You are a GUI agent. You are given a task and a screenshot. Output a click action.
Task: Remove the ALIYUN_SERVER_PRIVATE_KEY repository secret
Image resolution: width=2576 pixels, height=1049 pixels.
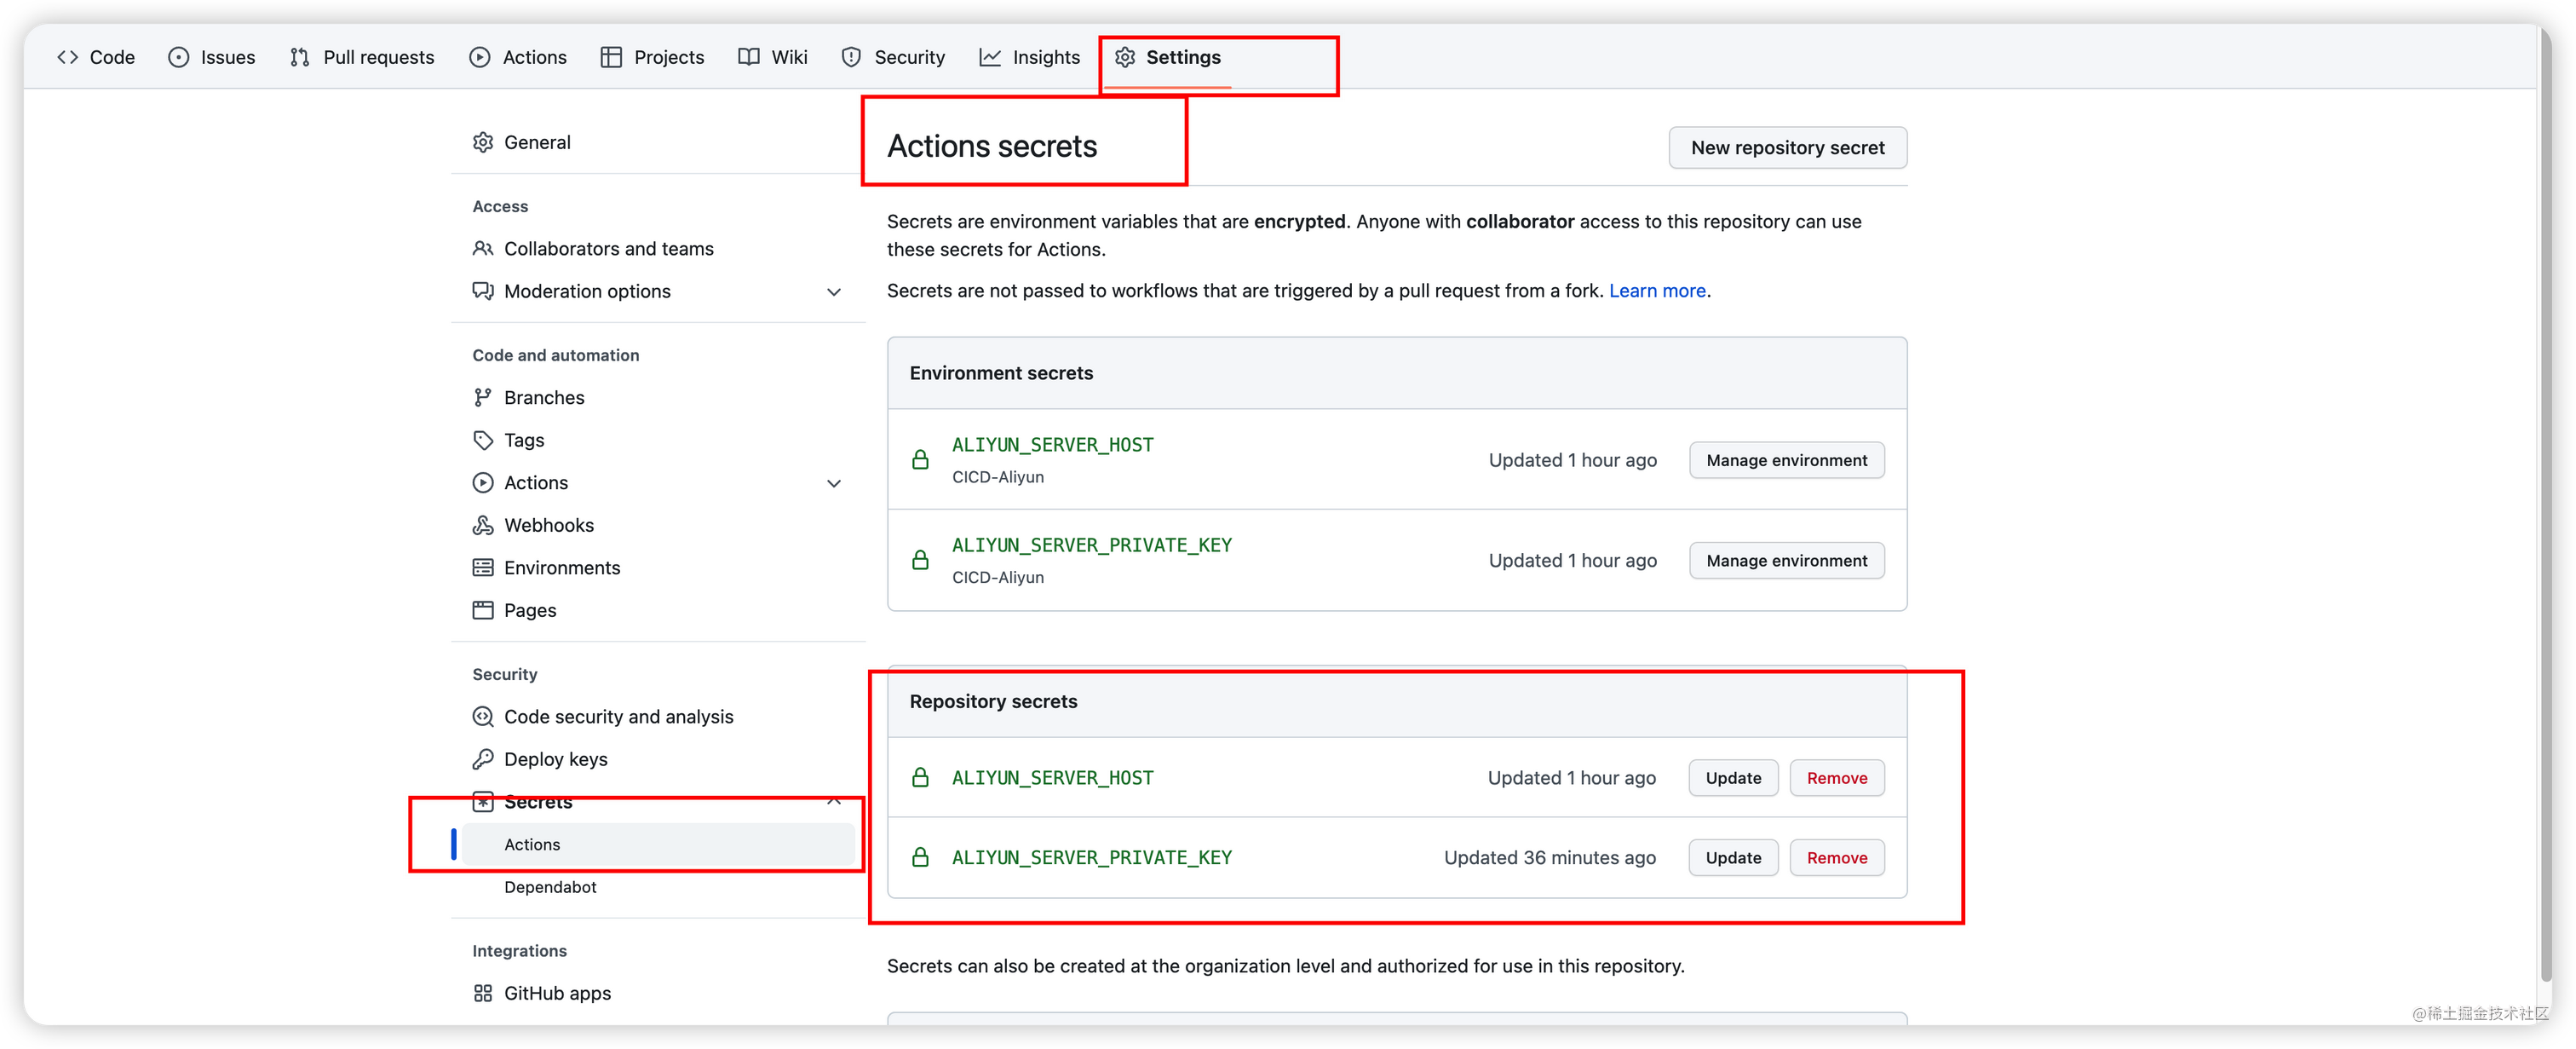(x=1836, y=858)
